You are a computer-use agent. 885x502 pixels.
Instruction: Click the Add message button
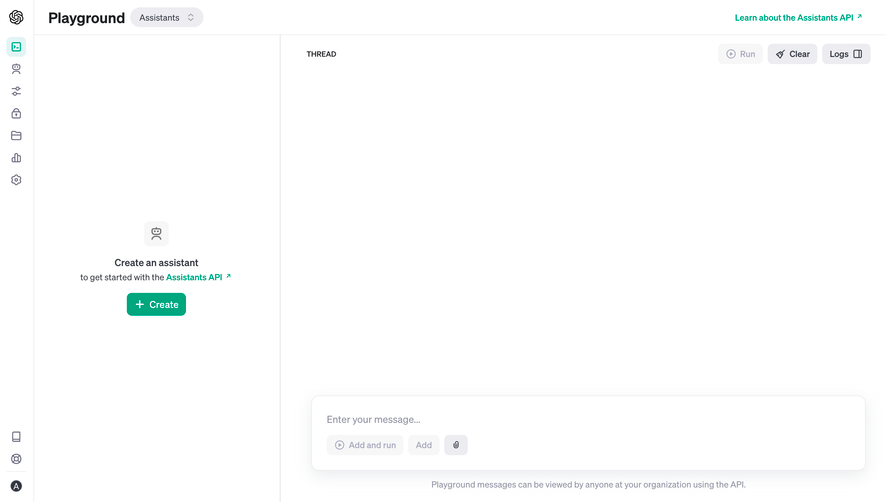(x=424, y=445)
